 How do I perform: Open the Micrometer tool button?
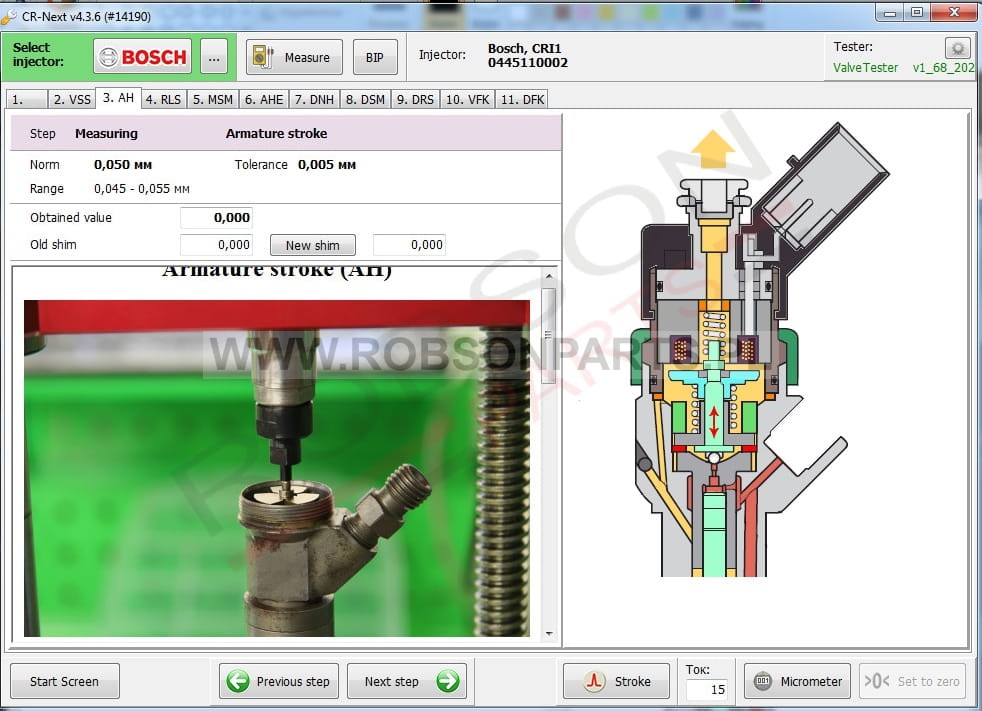click(x=797, y=681)
